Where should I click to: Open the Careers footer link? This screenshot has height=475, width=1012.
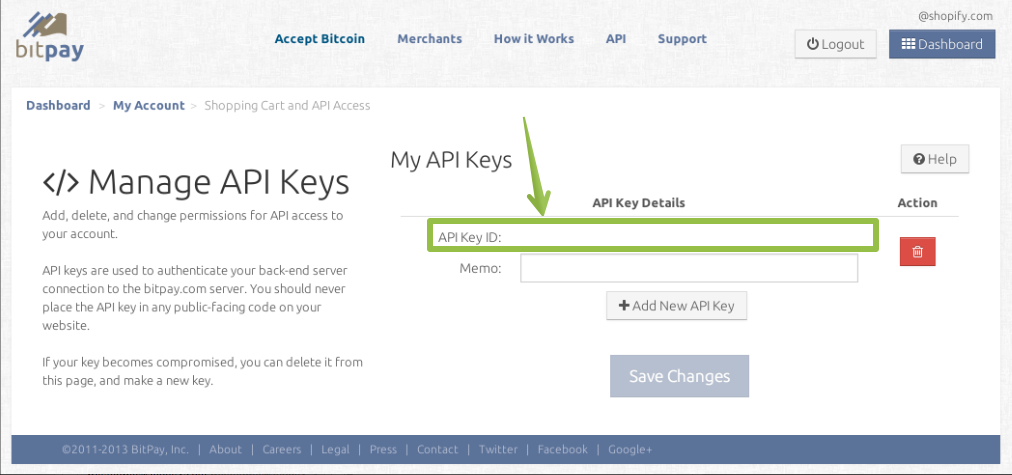(x=281, y=449)
